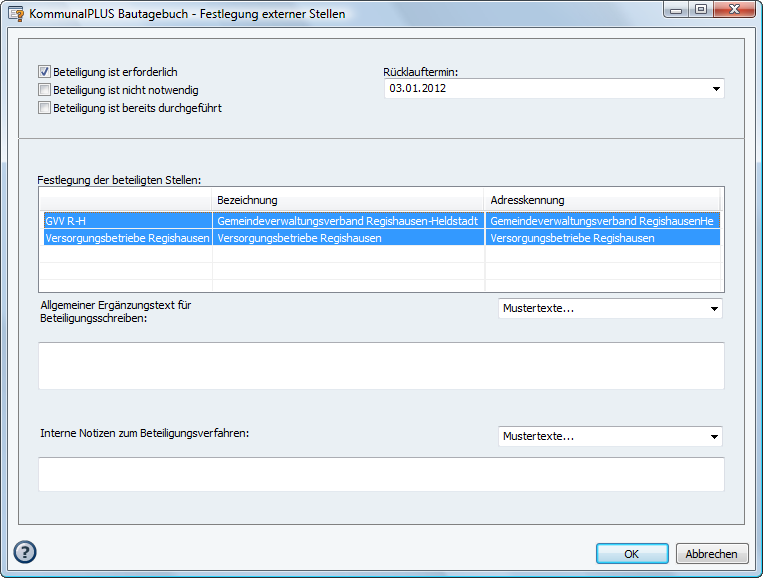
Task: Click the blue help question mark icon
Action: point(25,552)
